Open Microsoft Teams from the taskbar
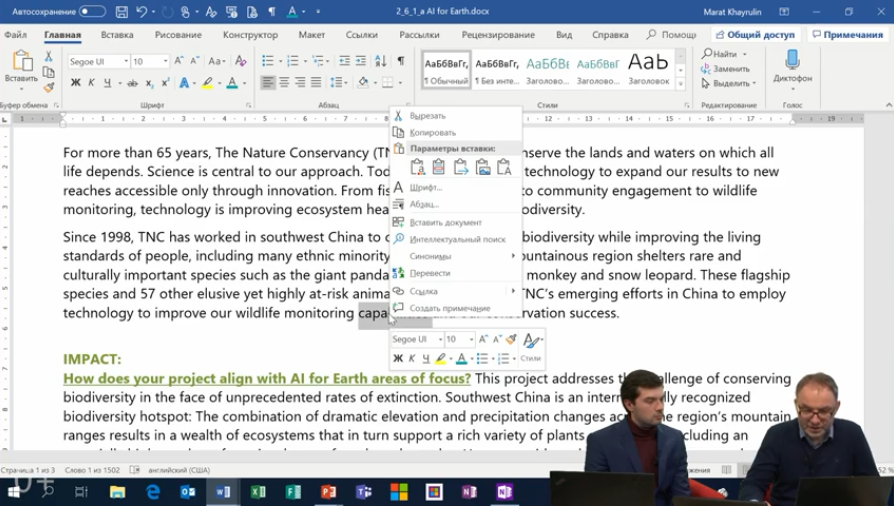This screenshot has height=506, width=894. tap(363, 492)
